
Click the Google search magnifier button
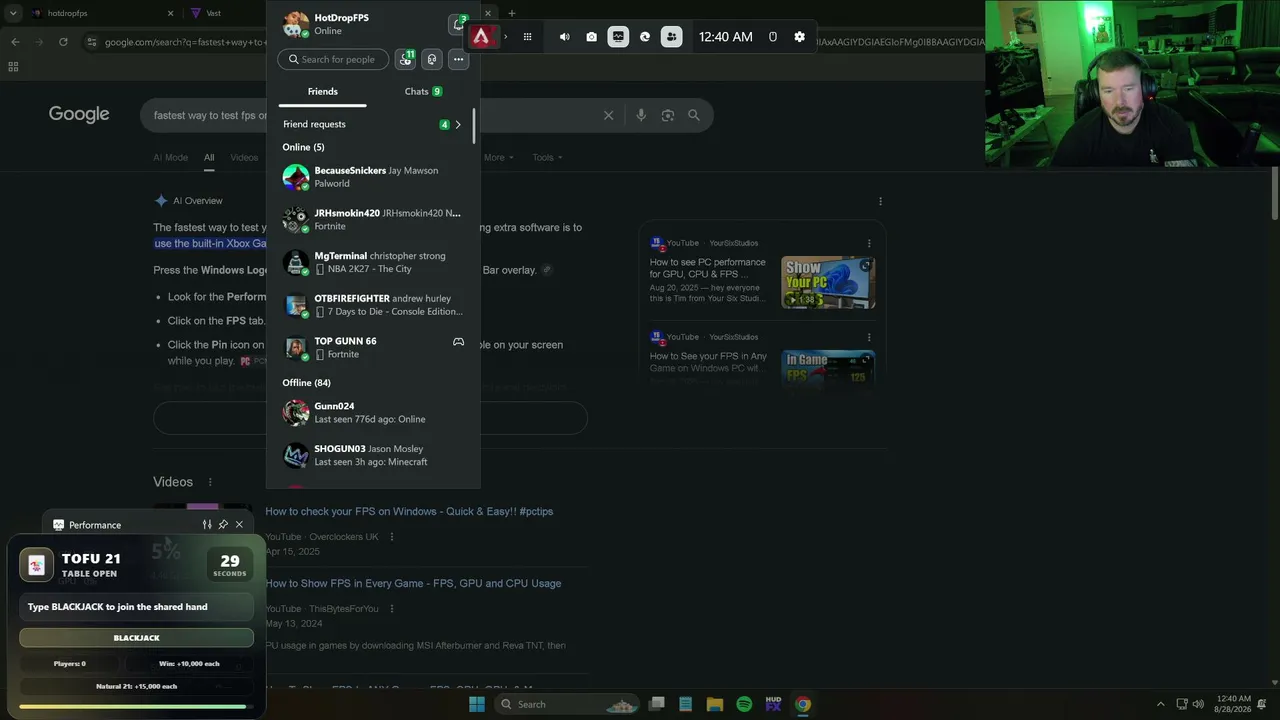tap(694, 115)
